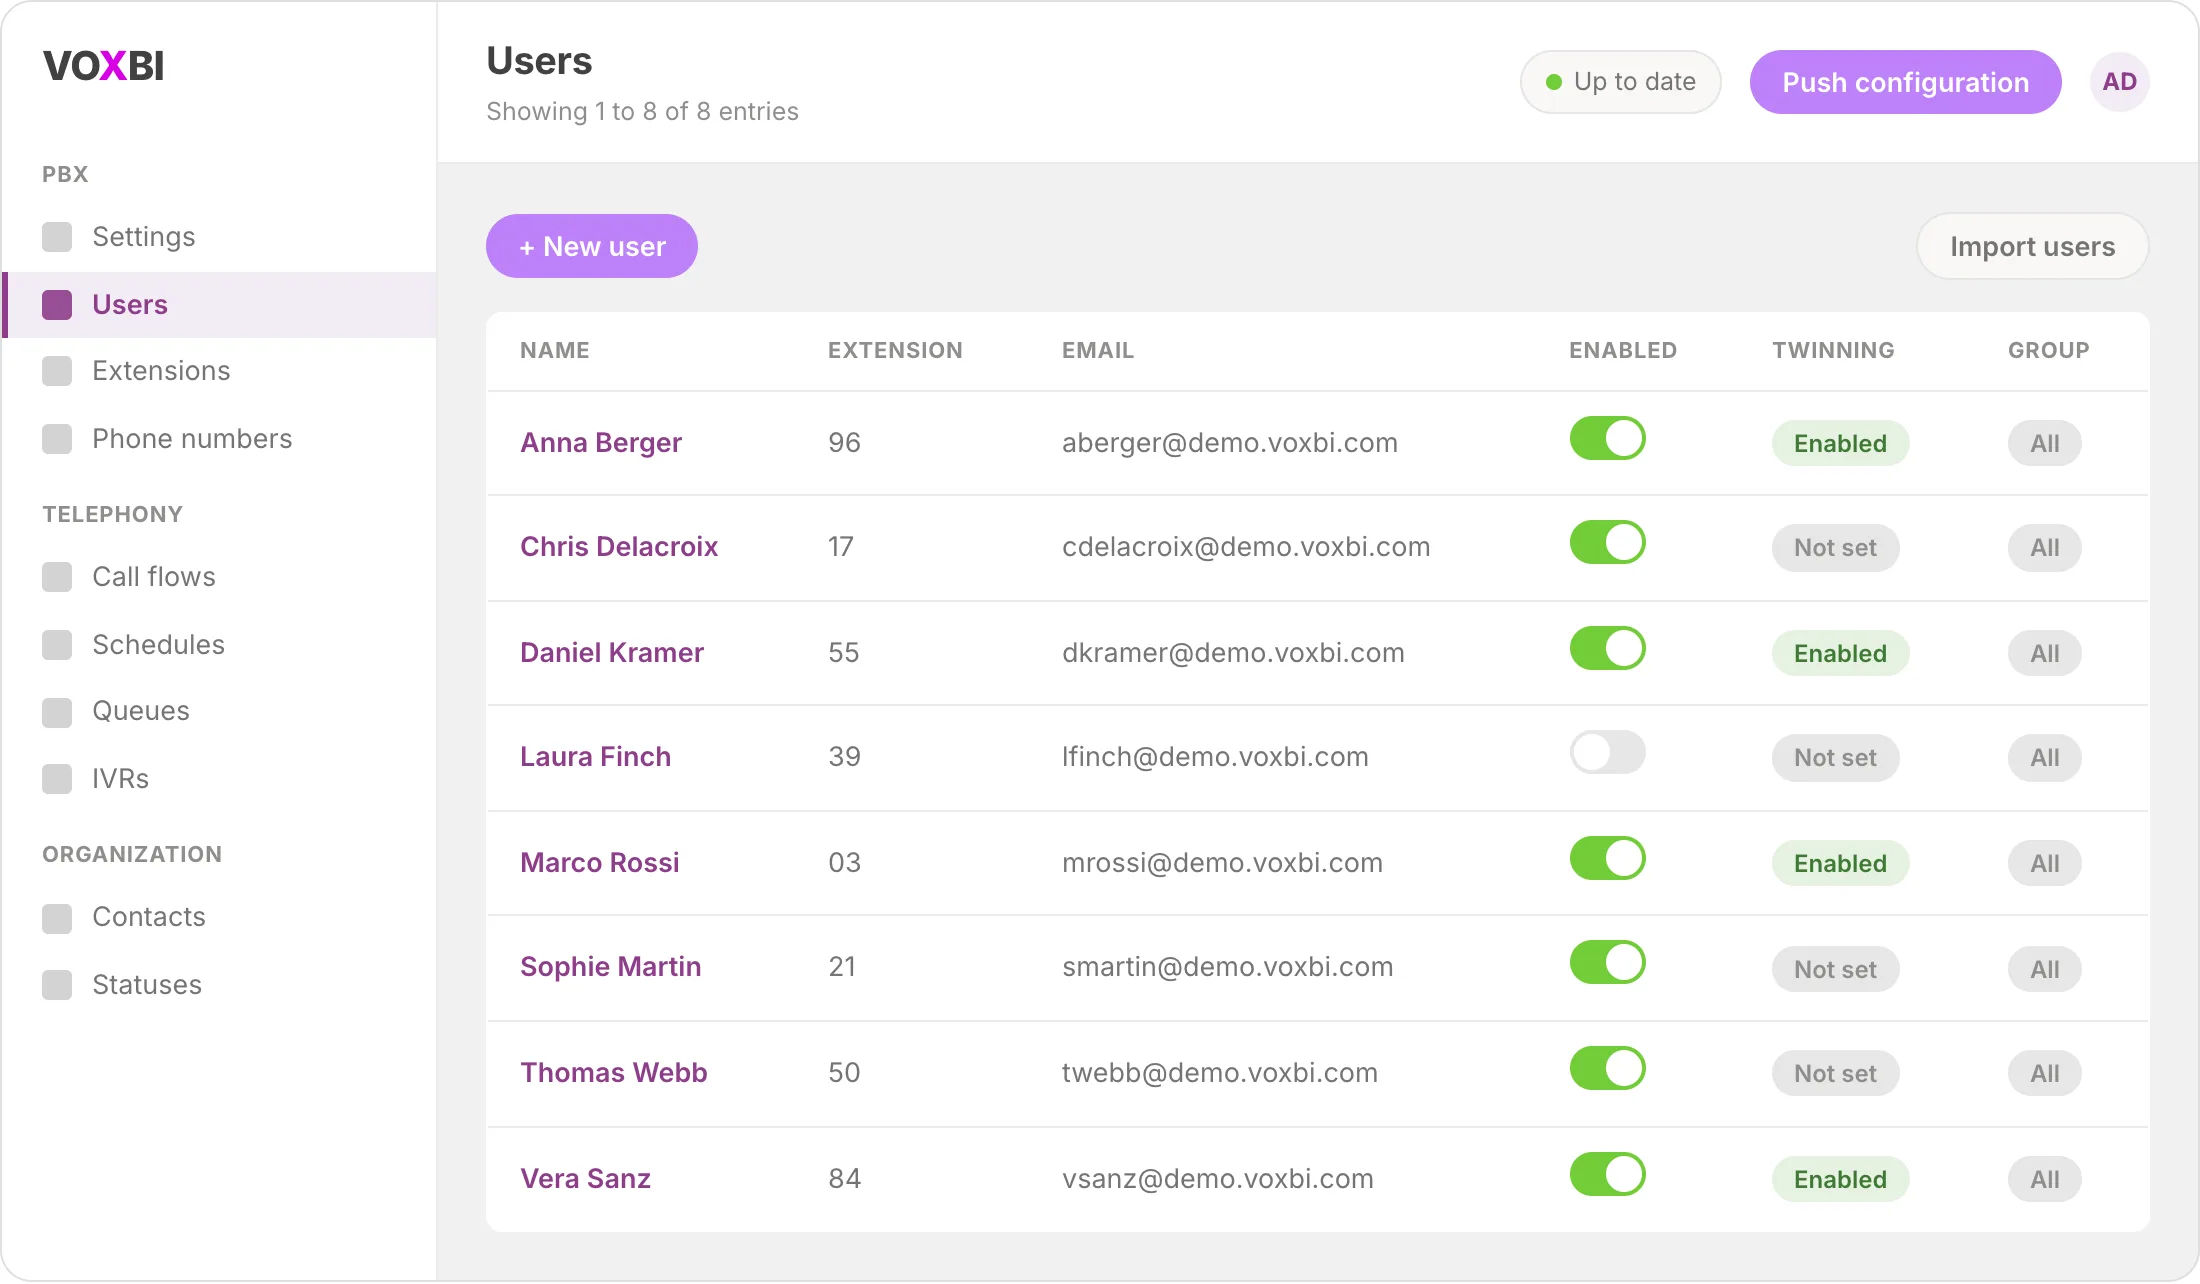Open the AD account avatar
Image resolution: width=2200 pixels, height=1284 pixels.
click(x=2119, y=82)
